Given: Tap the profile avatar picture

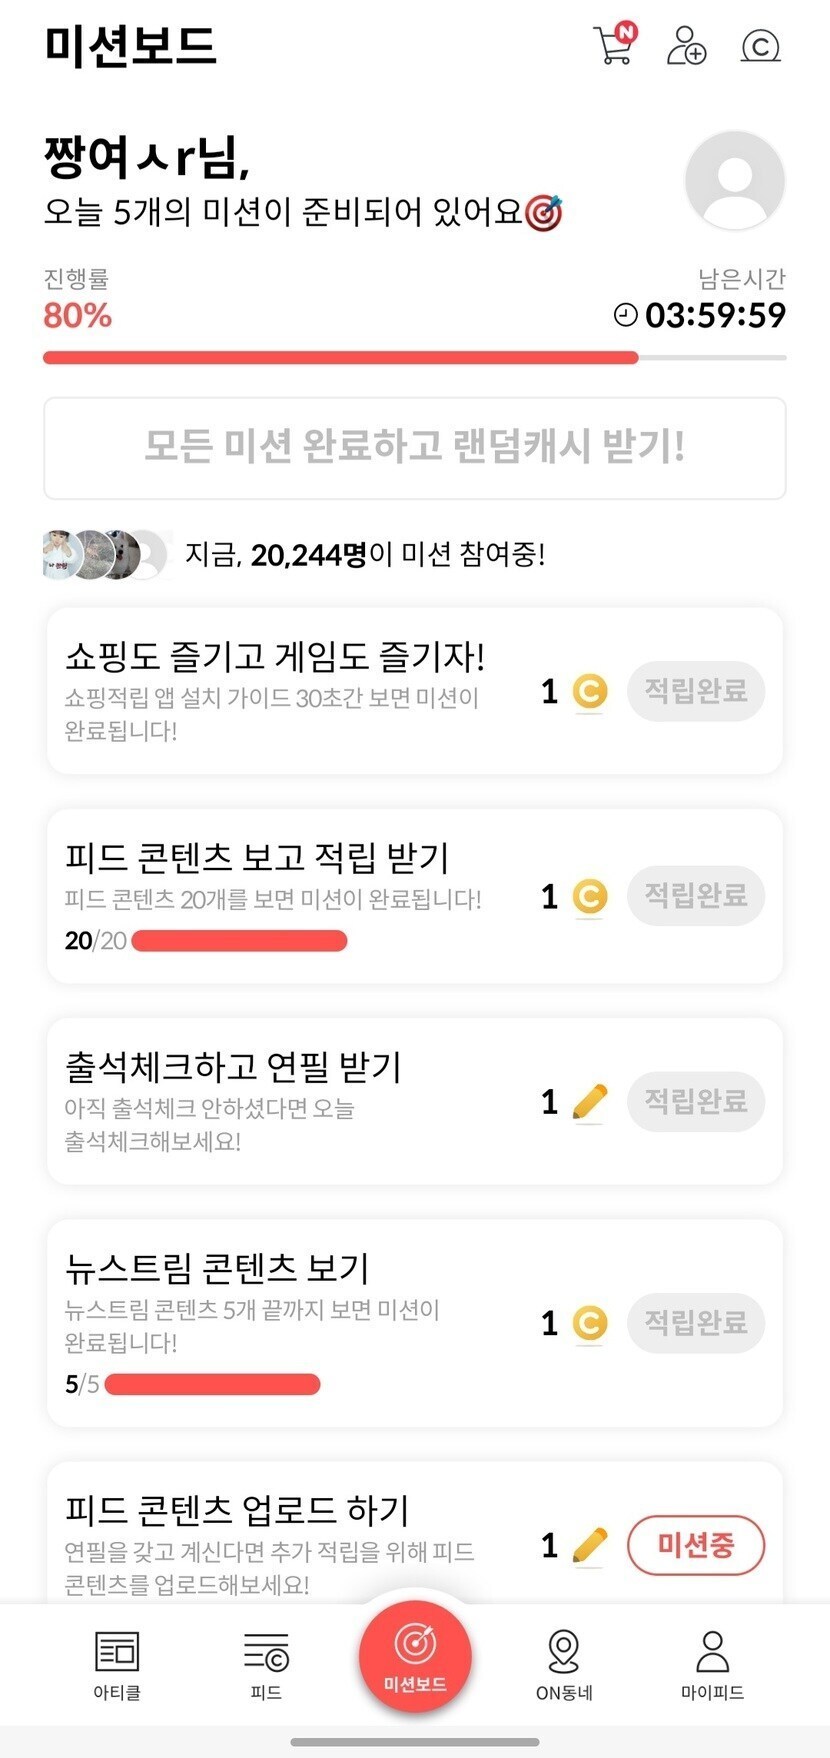Looking at the screenshot, I should (x=735, y=181).
